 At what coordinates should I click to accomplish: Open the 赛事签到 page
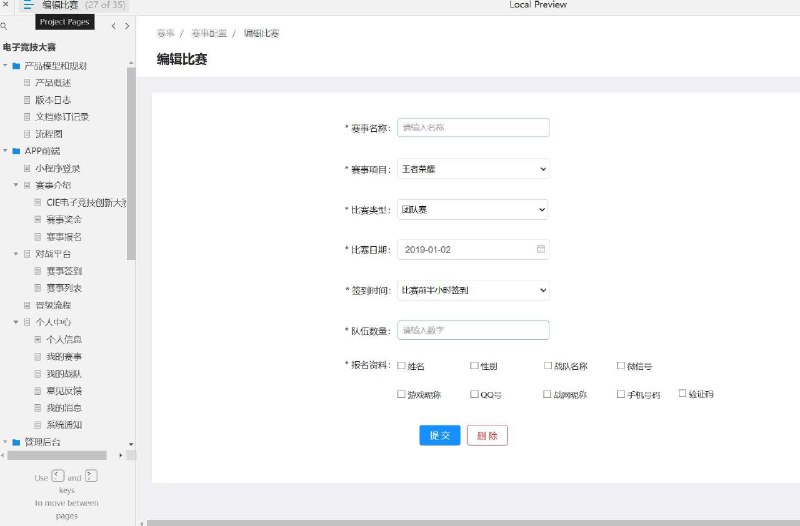[x=64, y=271]
